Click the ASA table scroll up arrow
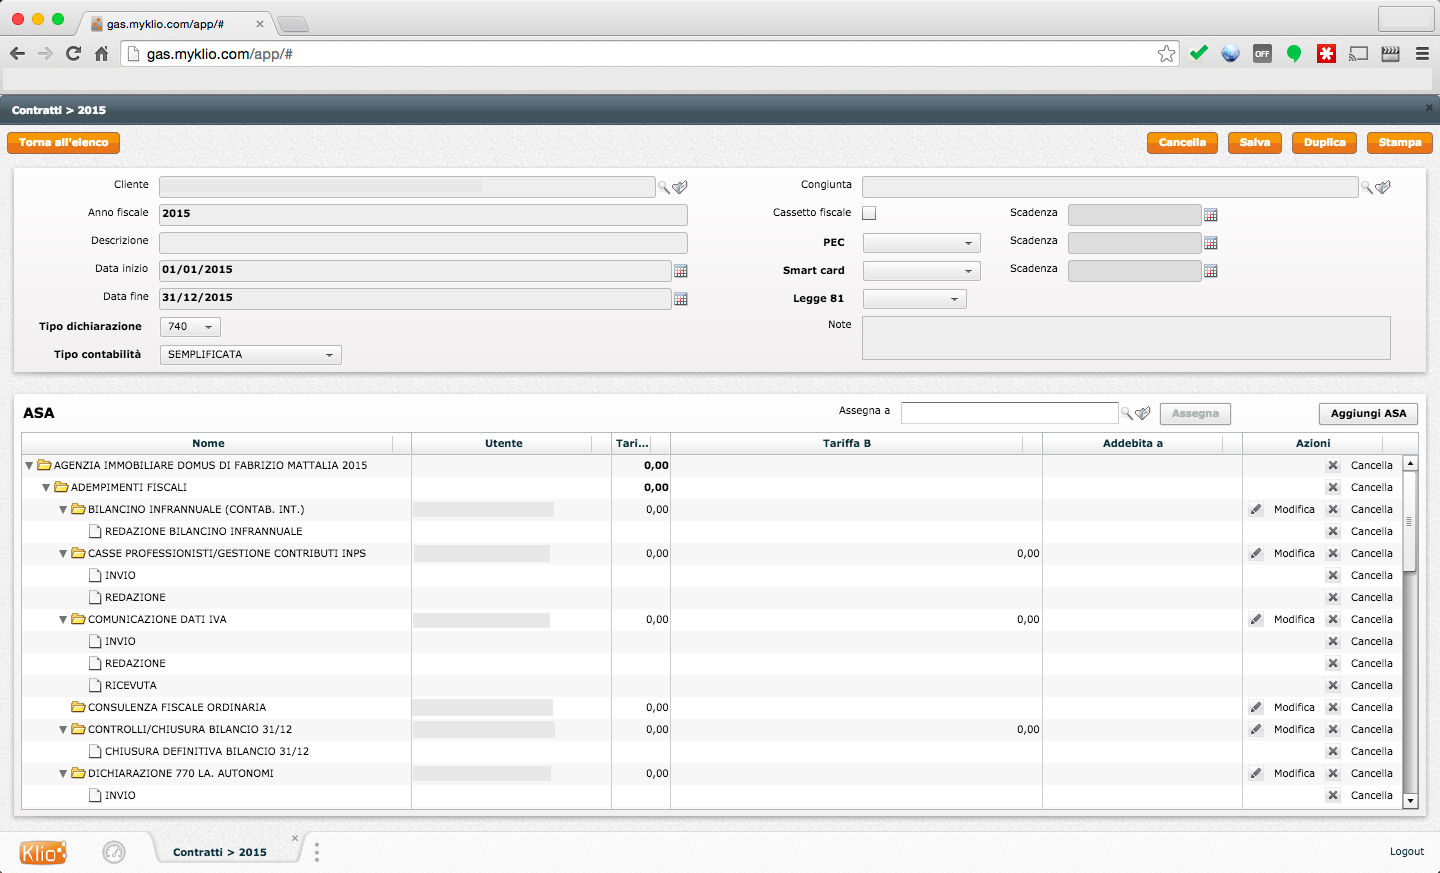This screenshot has width=1440, height=873. point(1410,463)
